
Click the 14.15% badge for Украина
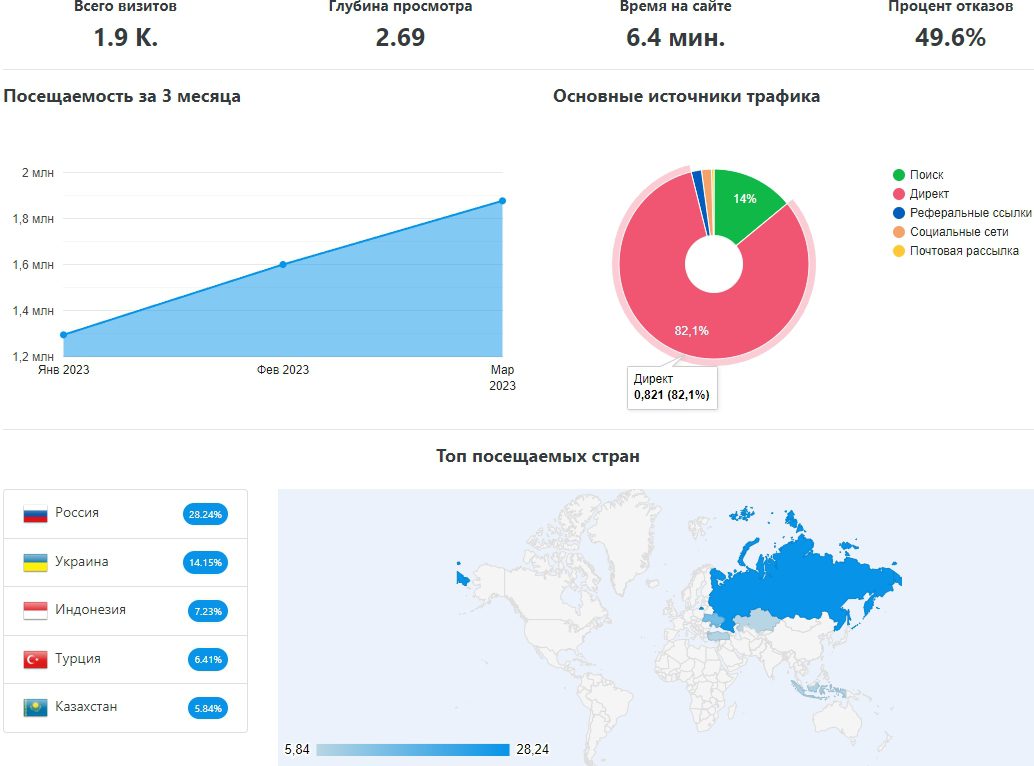pyautogui.click(x=205, y=562)
